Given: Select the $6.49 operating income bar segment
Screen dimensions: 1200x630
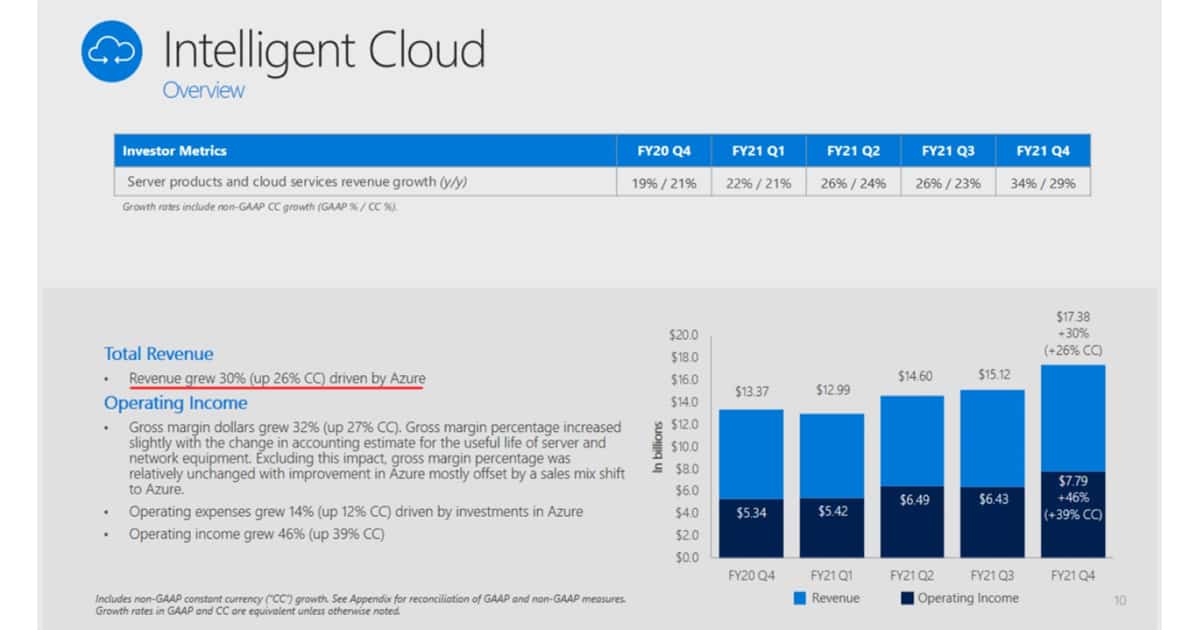Looking at the screenshot, I should pyautogui.click(x=912, y=522).
